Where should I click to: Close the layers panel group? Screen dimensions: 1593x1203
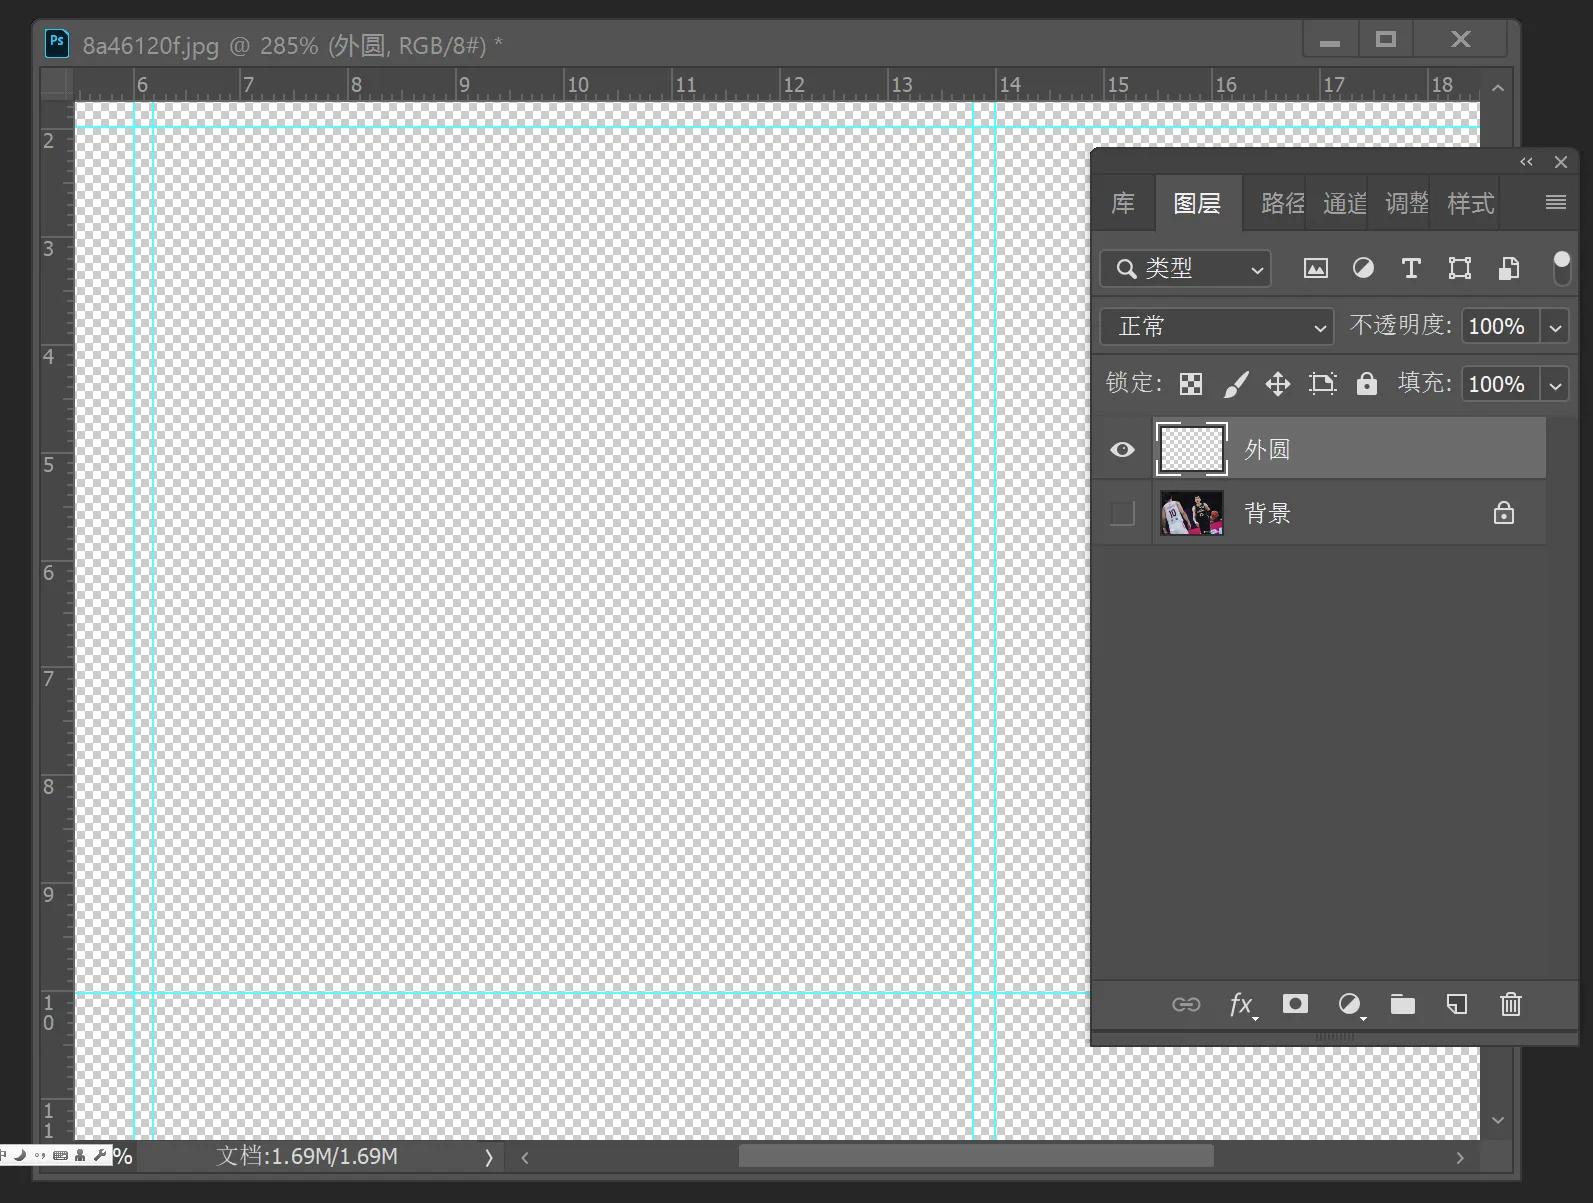(1561, 162)
